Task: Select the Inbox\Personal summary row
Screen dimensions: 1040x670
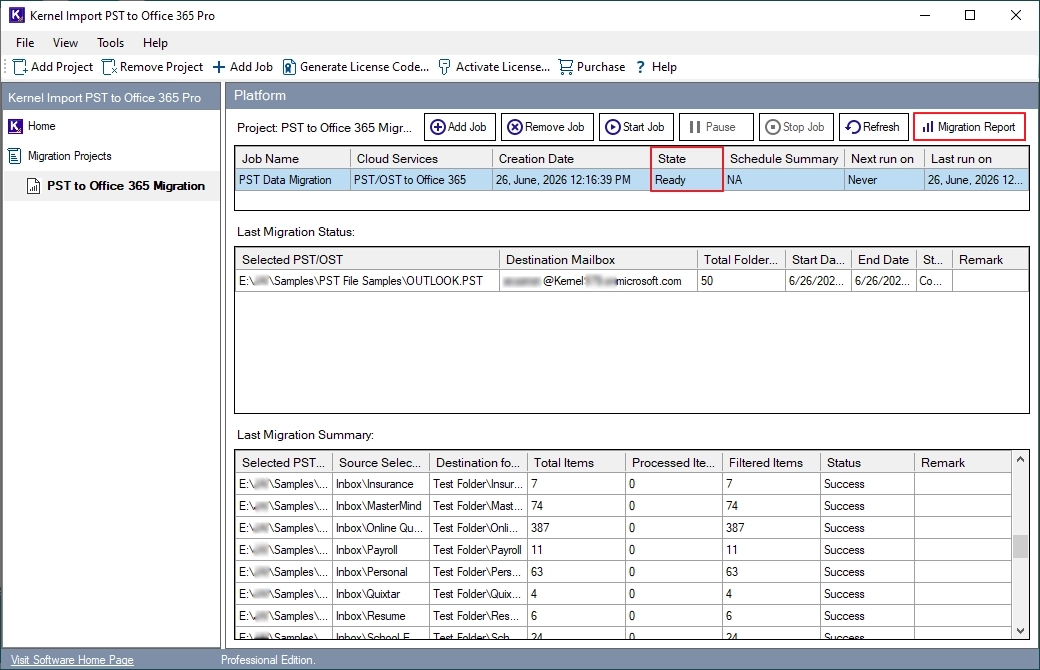Action: (623, 571)
